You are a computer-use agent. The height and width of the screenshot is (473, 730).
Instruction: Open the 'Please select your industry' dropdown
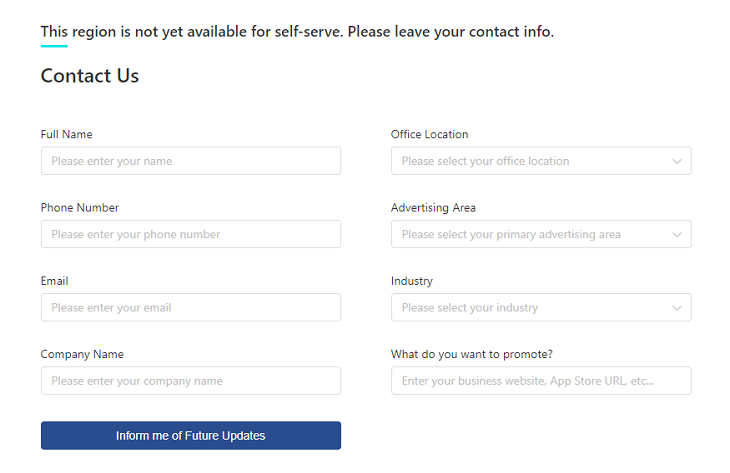click(530, 308)
